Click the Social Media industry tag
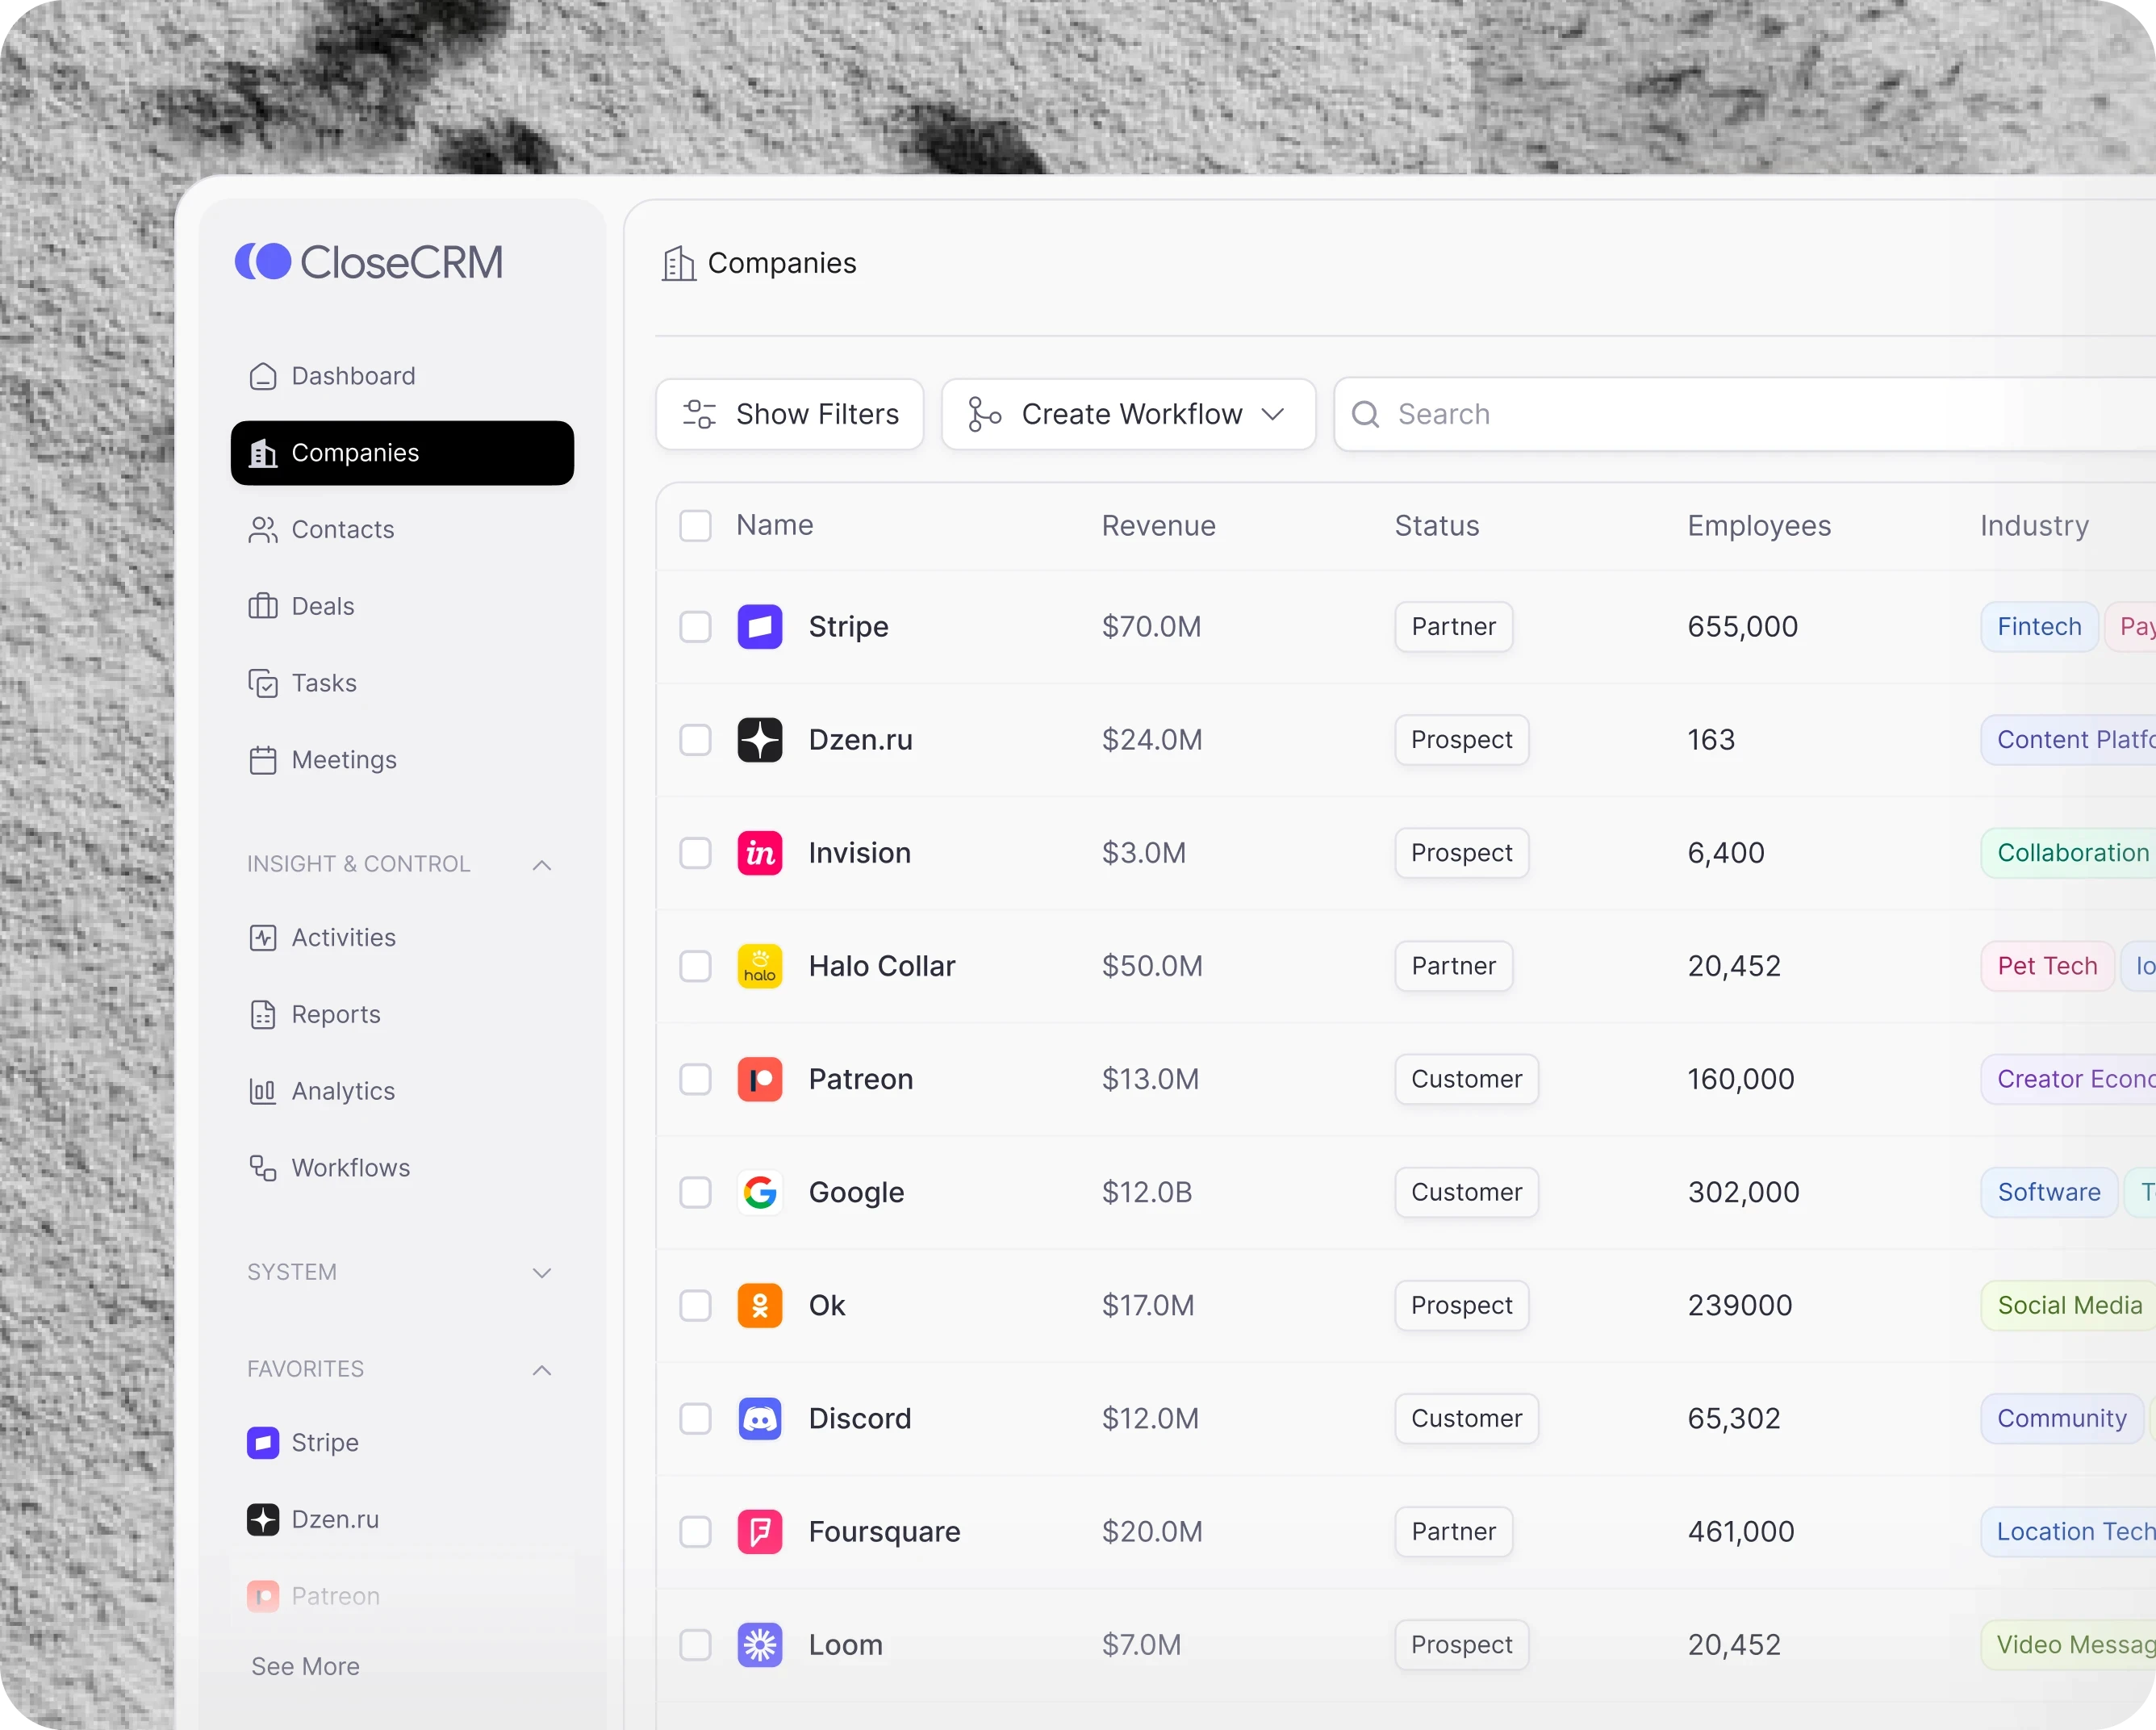 [2068, 1305]
